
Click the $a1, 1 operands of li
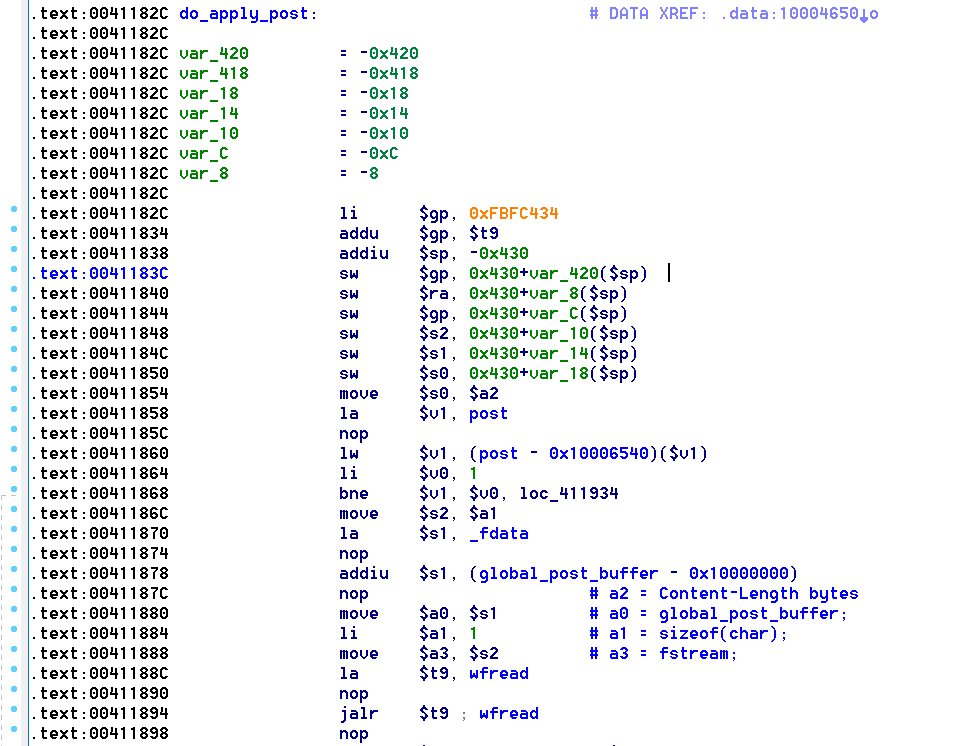[x=449, y=634]
